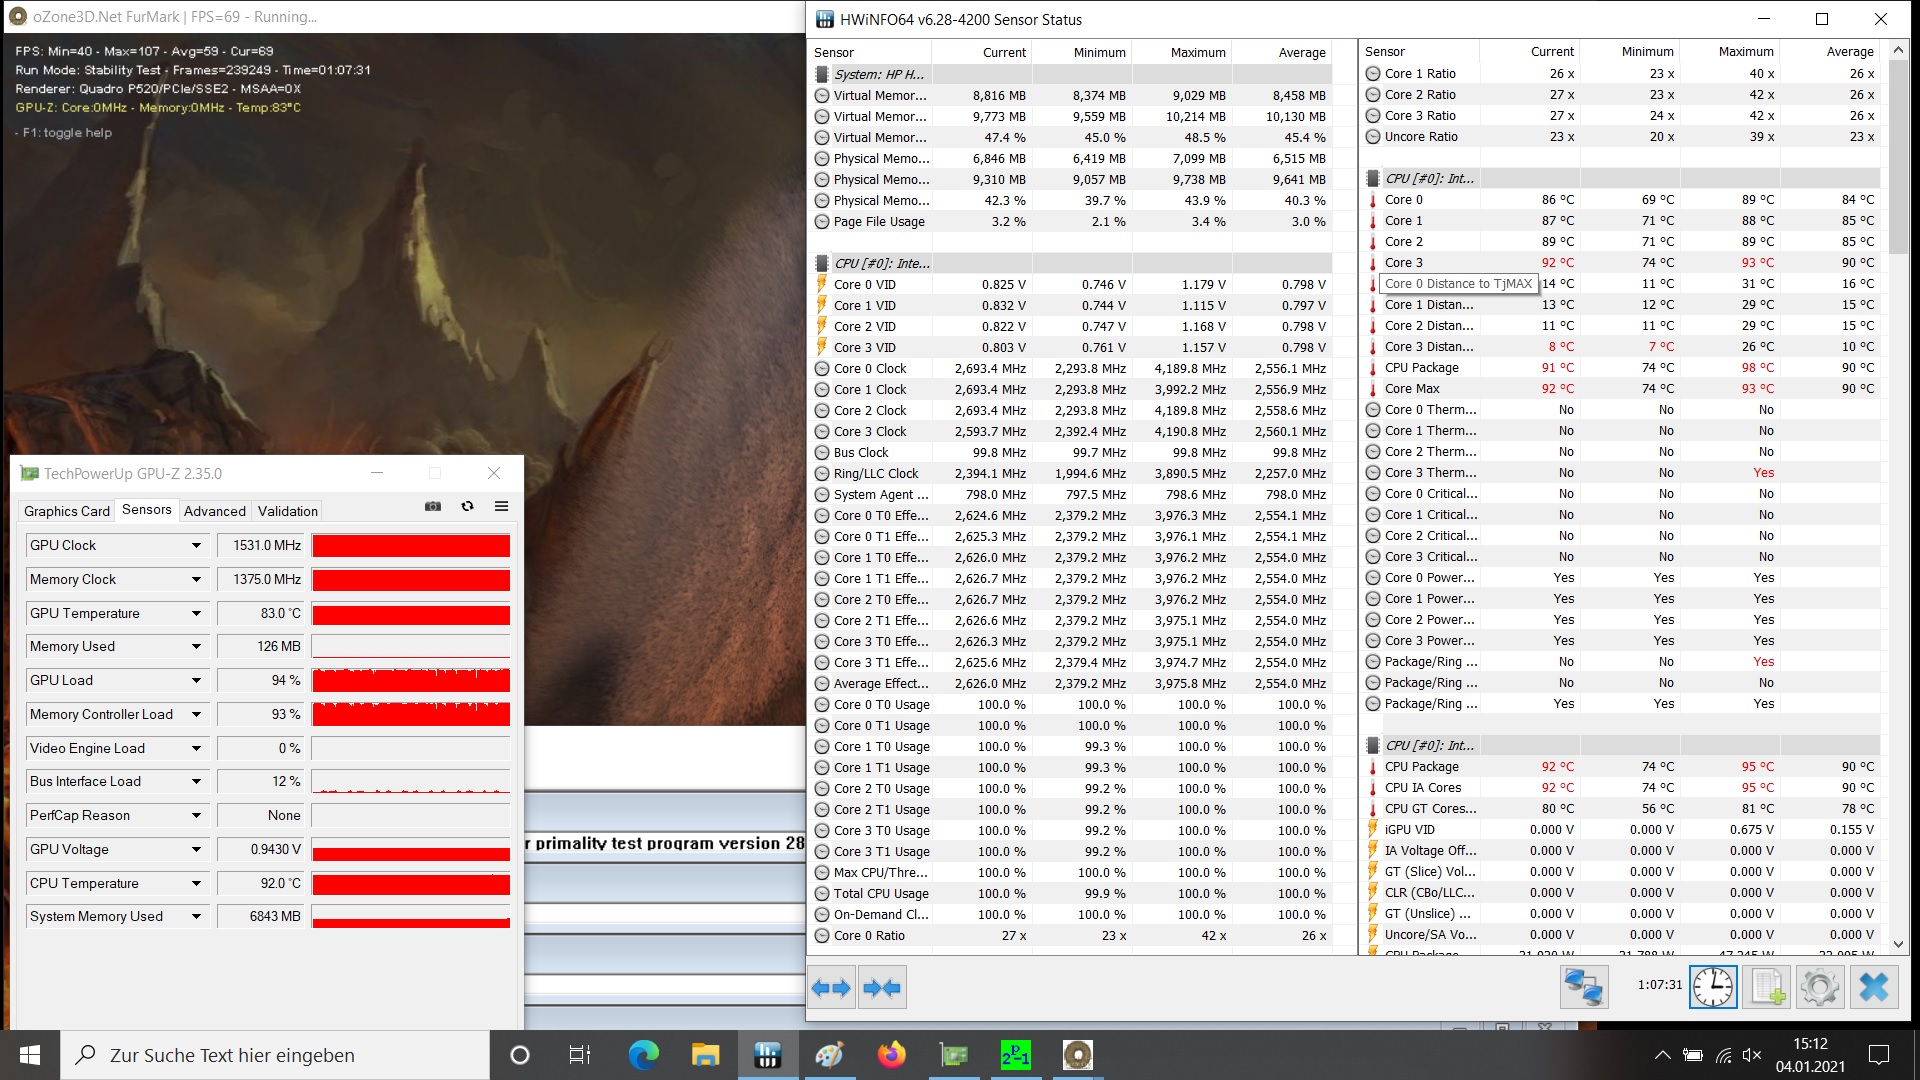Switch to the Validation tab in GPU-Z
1920x1080 pixels.
287,511
